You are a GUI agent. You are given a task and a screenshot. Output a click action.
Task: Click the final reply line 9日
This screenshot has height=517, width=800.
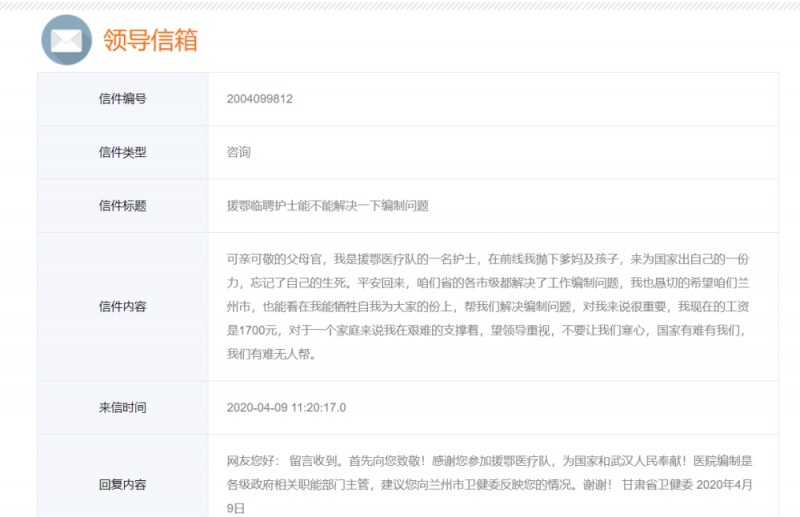click(x=236, y=509)
